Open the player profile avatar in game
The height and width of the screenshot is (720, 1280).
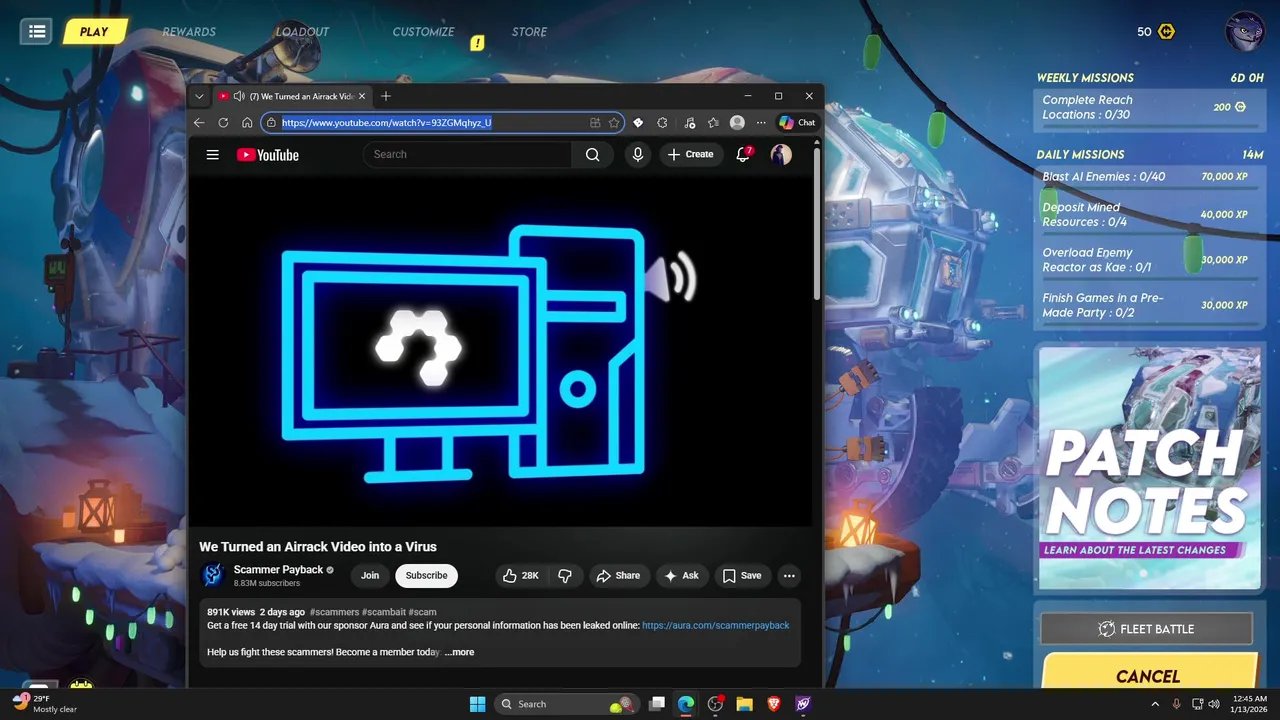(1245, 31)
